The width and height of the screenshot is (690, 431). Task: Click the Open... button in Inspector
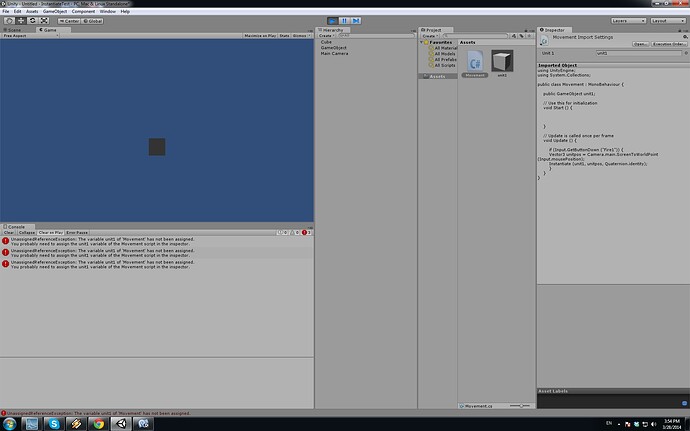(x=640, y=44)
